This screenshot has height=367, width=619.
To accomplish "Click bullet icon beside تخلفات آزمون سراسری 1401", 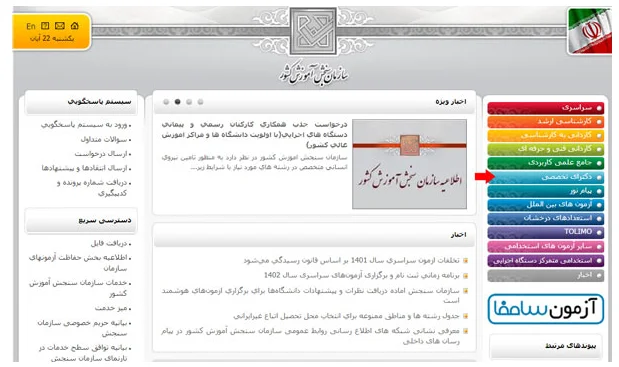I will pyautogui.click(x=465, y=260).
